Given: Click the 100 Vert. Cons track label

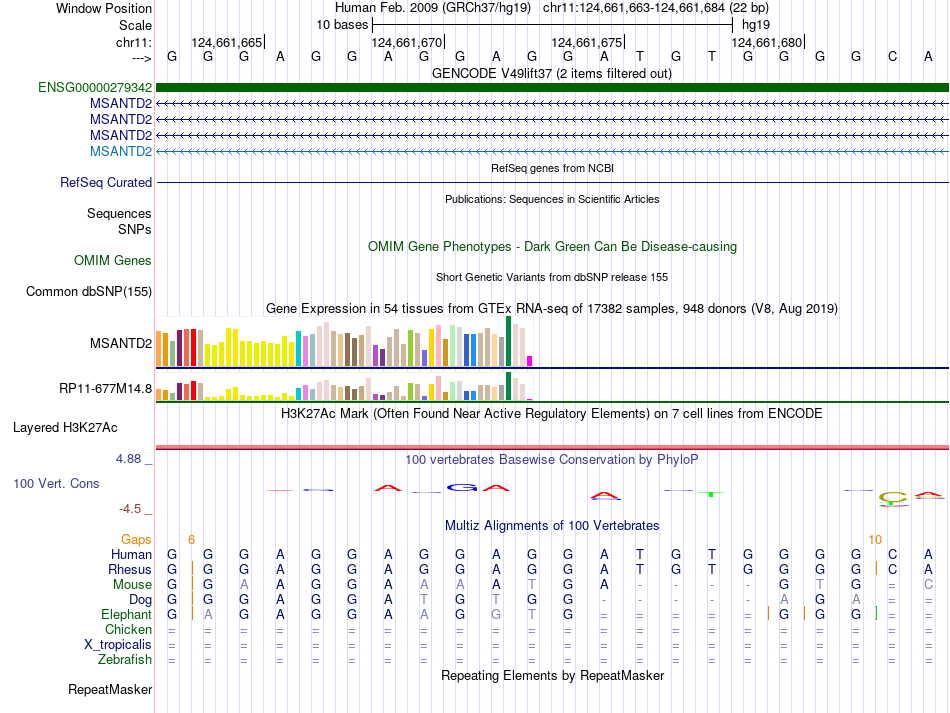Looking at the screenshot, I should pyautogui.click(x=56, y=483).
